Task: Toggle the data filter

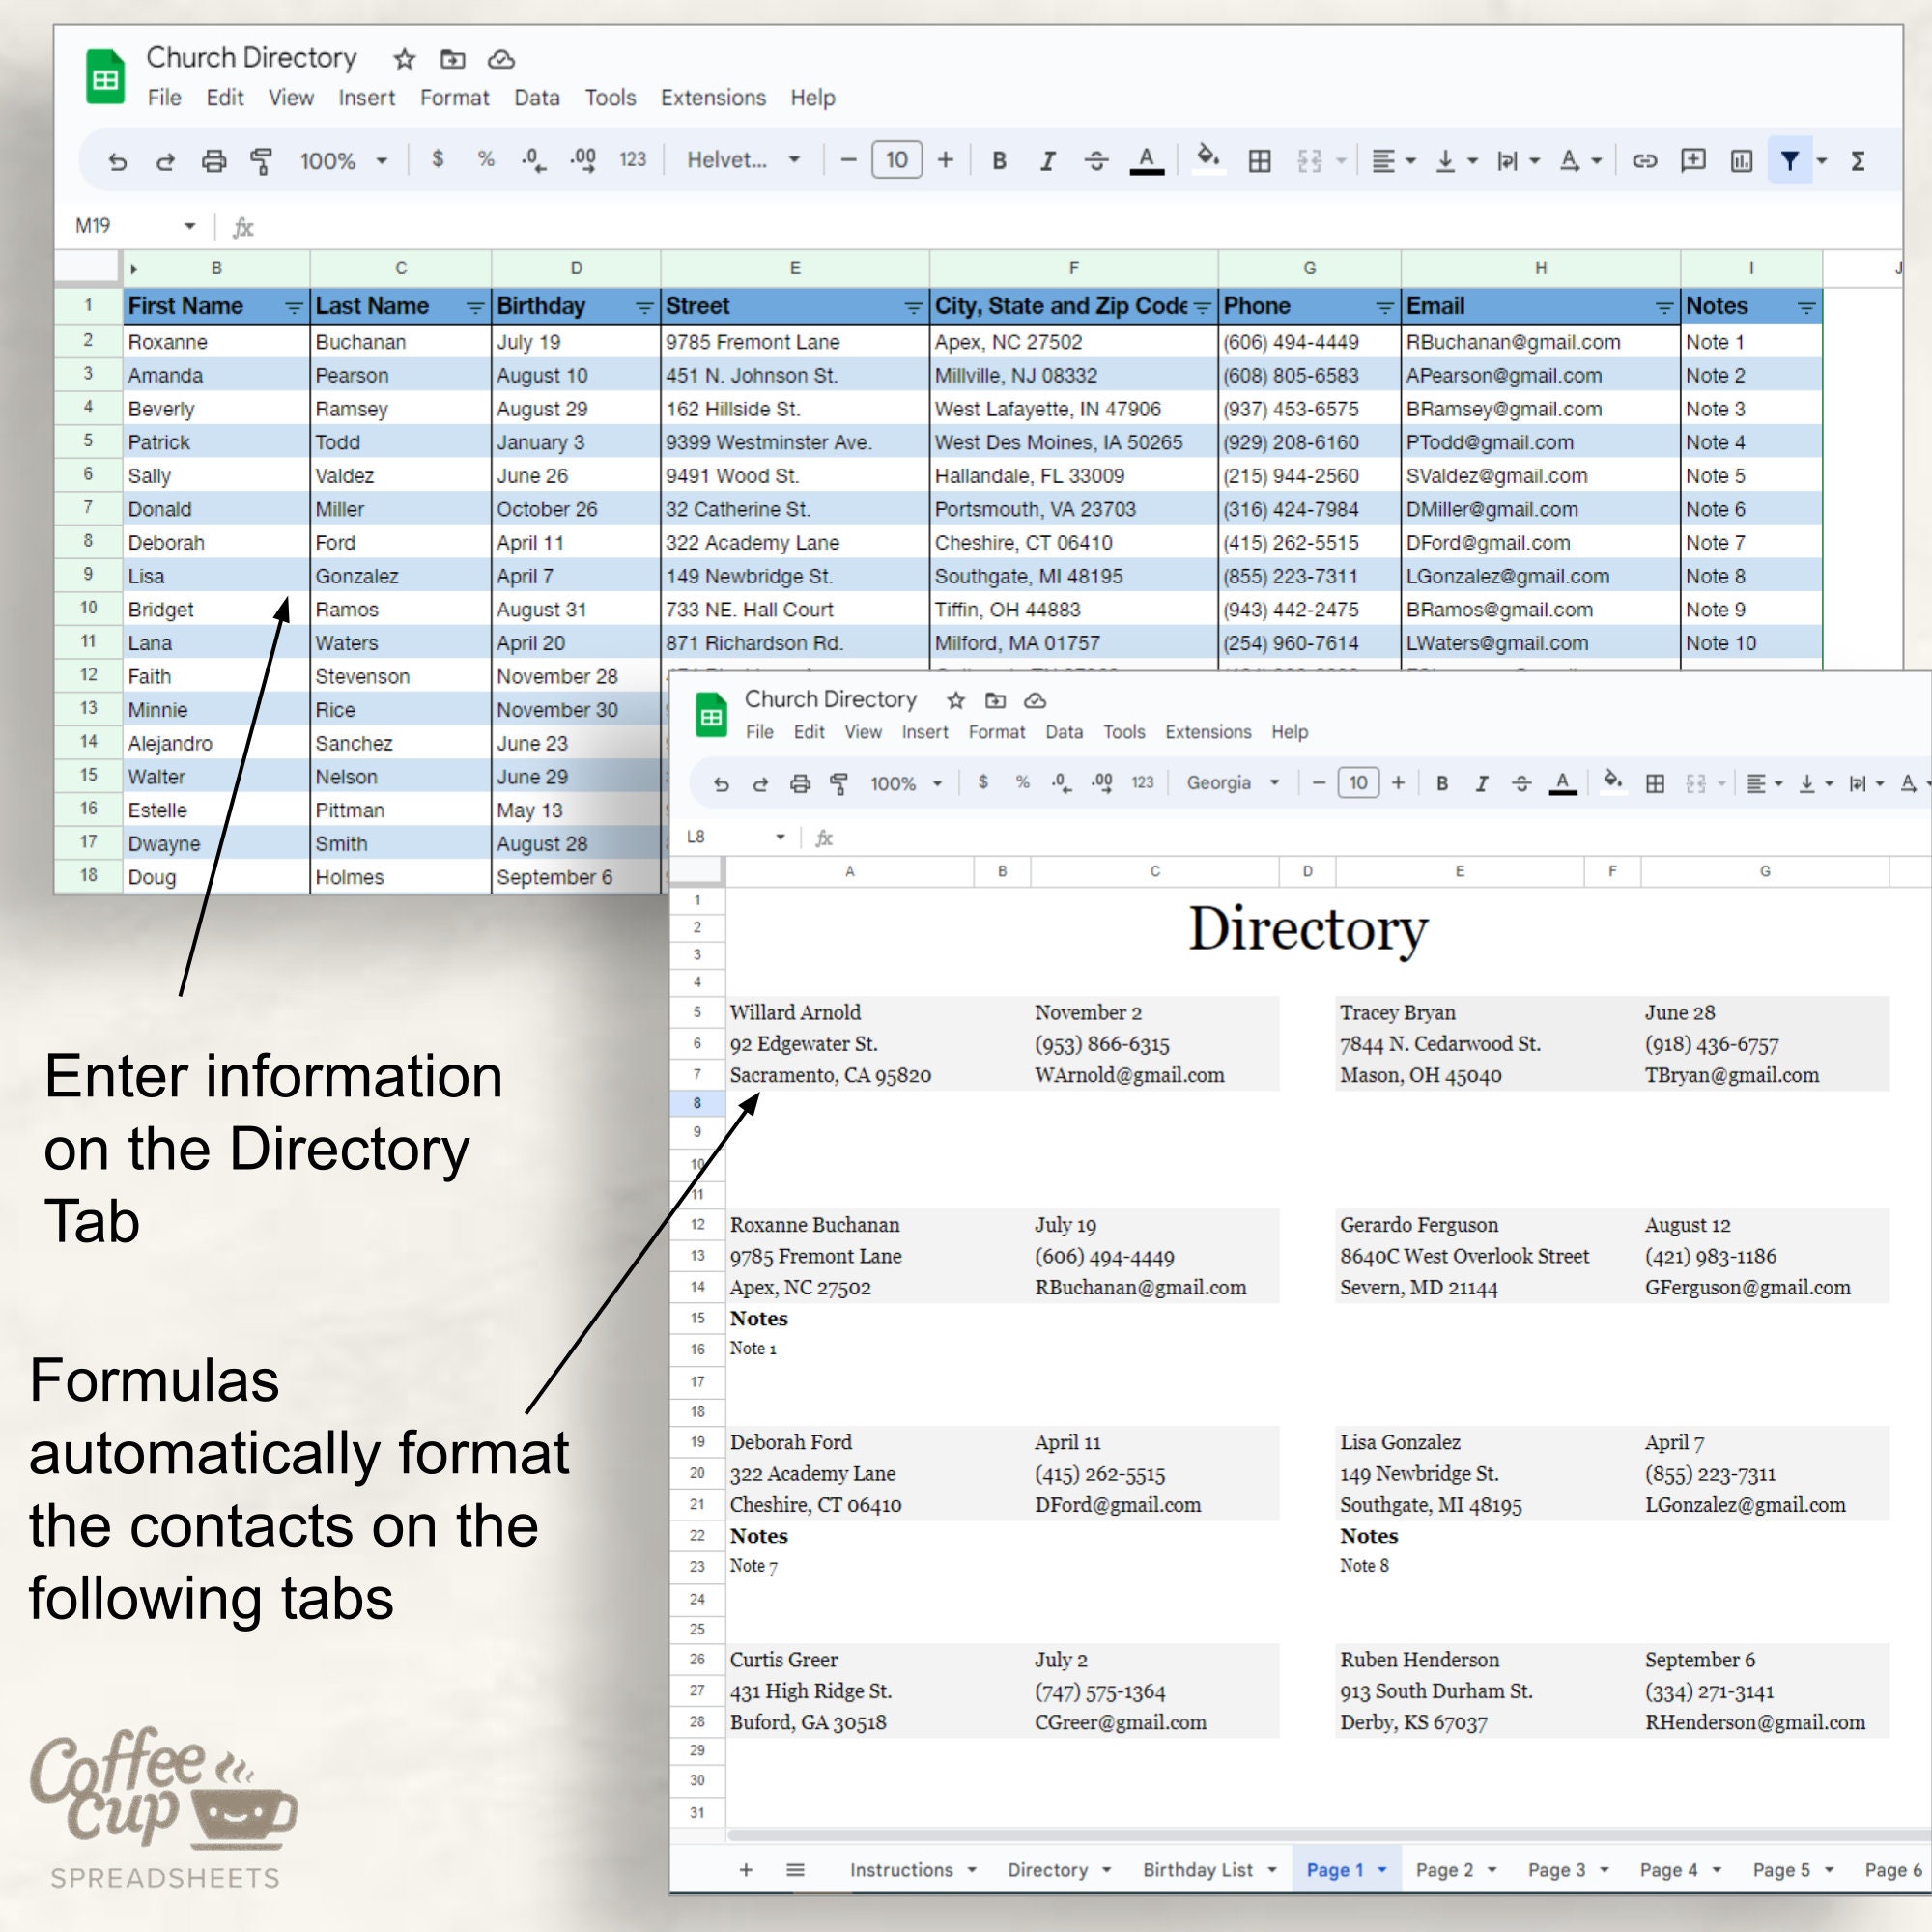Action: pyautogui.click(x=1791, y=160)
